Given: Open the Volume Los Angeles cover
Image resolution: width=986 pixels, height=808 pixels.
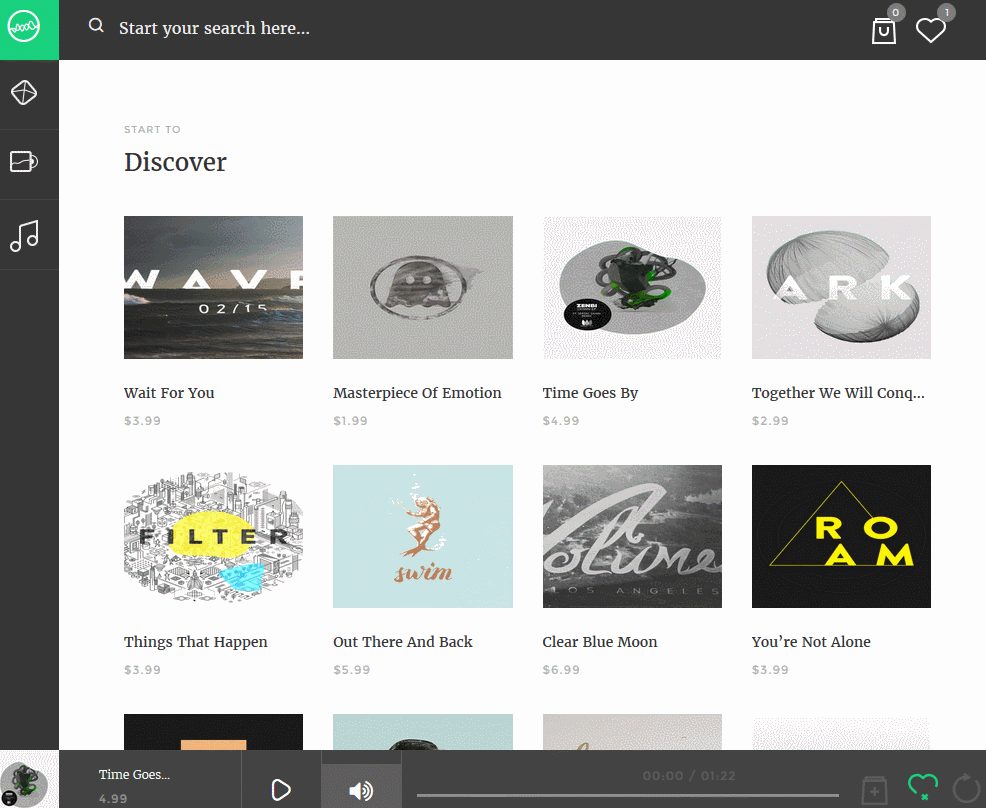Looking at the screenshot, I should [632, 536].
